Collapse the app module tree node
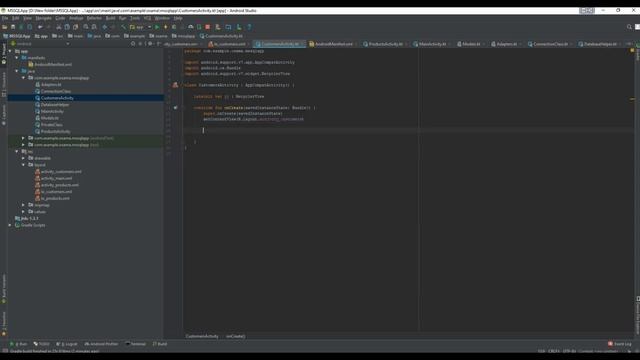The height and width of the screenshot is (360, 640). click(10, 51)
